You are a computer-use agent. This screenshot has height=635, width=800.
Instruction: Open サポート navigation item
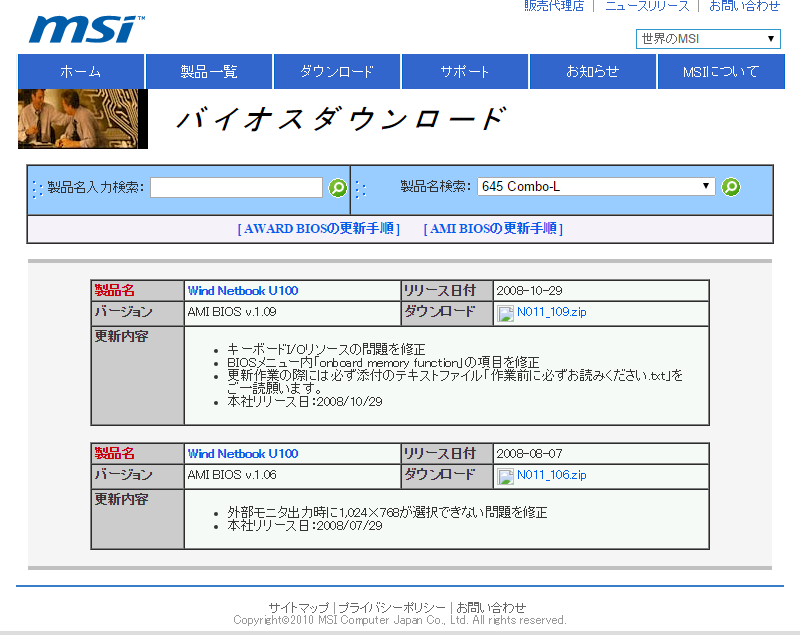(x=465, y=71)
